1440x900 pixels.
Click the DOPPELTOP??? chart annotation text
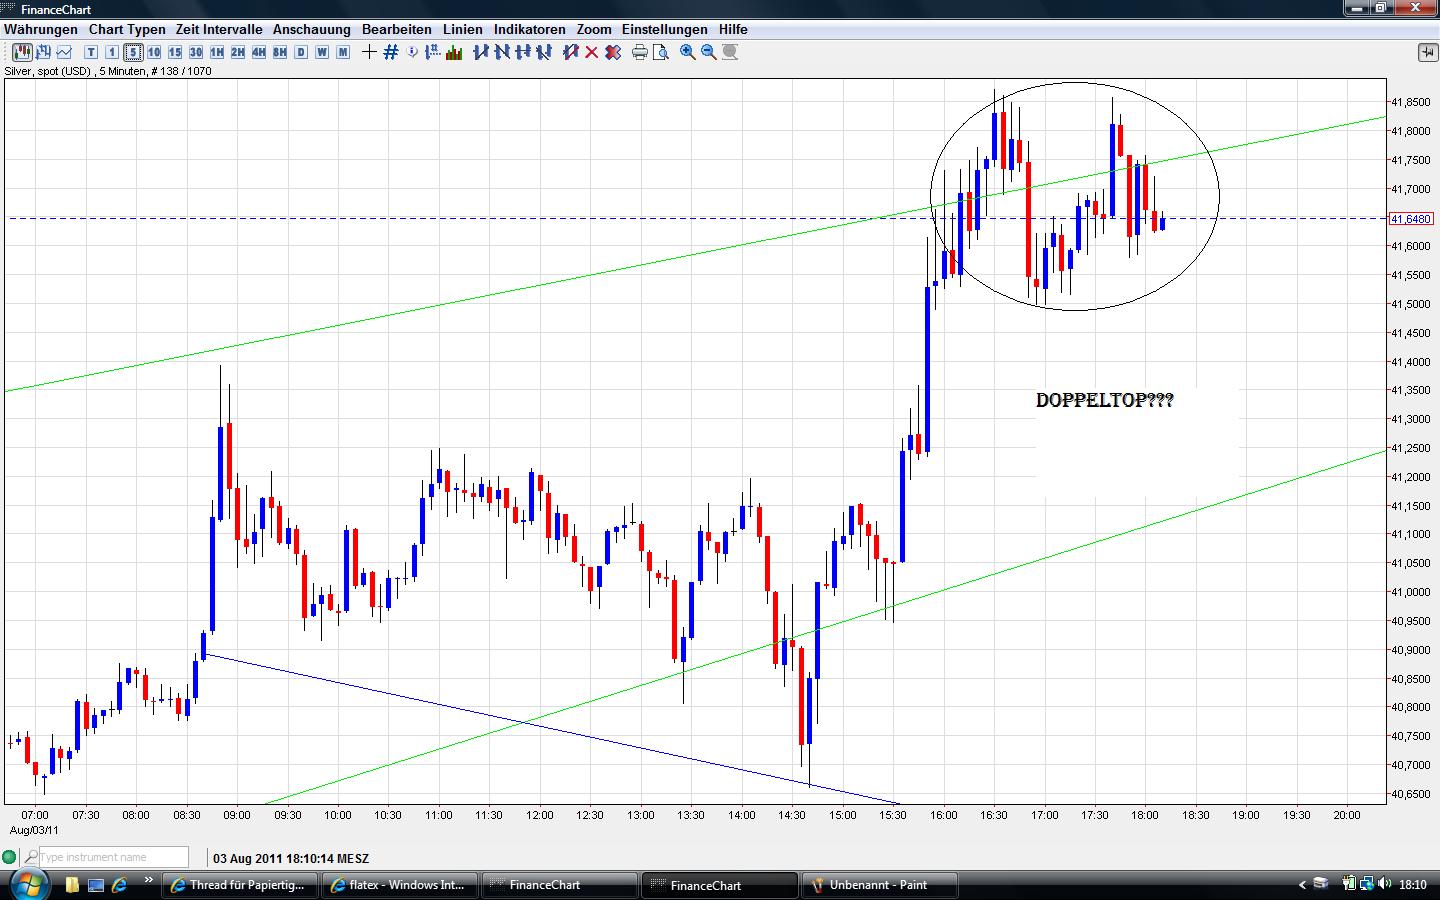[x=1105, y=400]
